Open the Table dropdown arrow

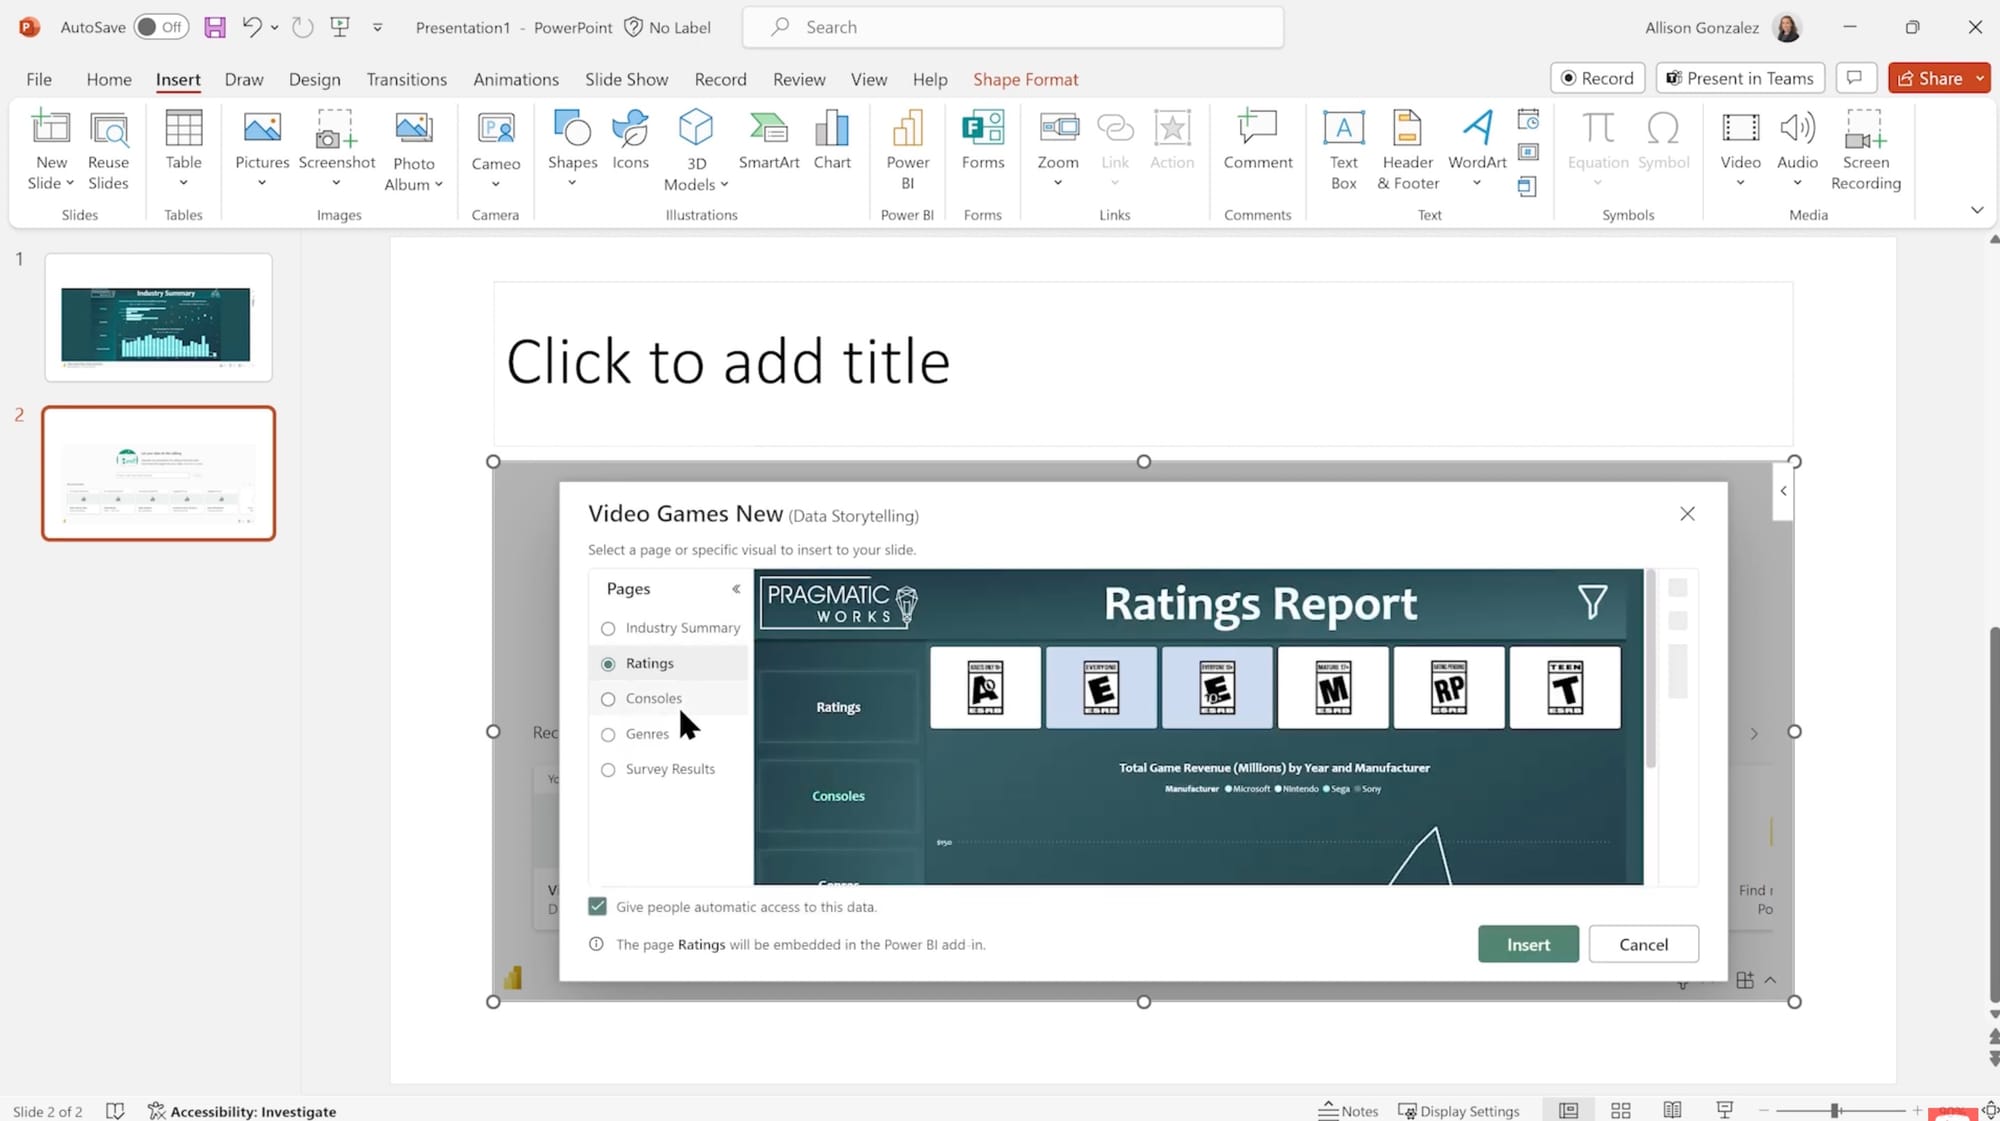pyautogui.click(x=183, y=183)
